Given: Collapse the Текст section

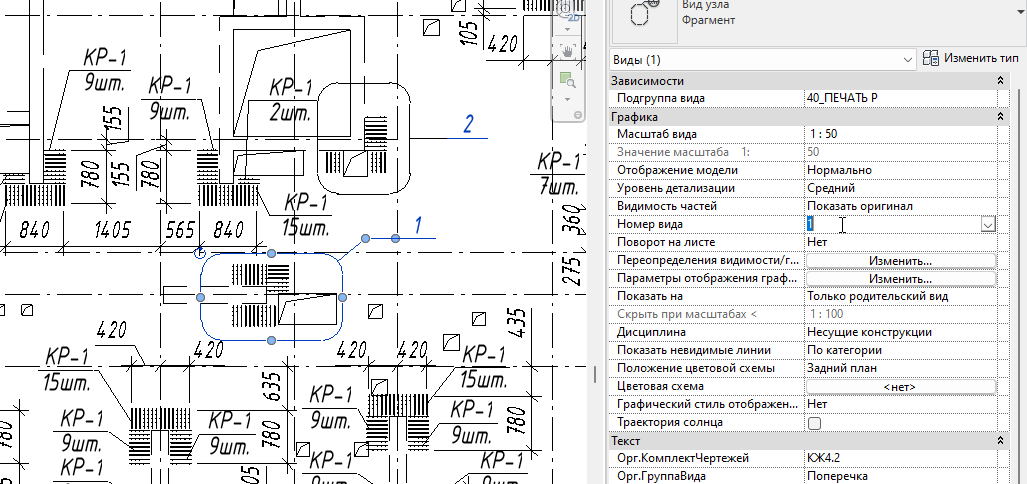Looking at the screenshot, I should pos(999,440).
